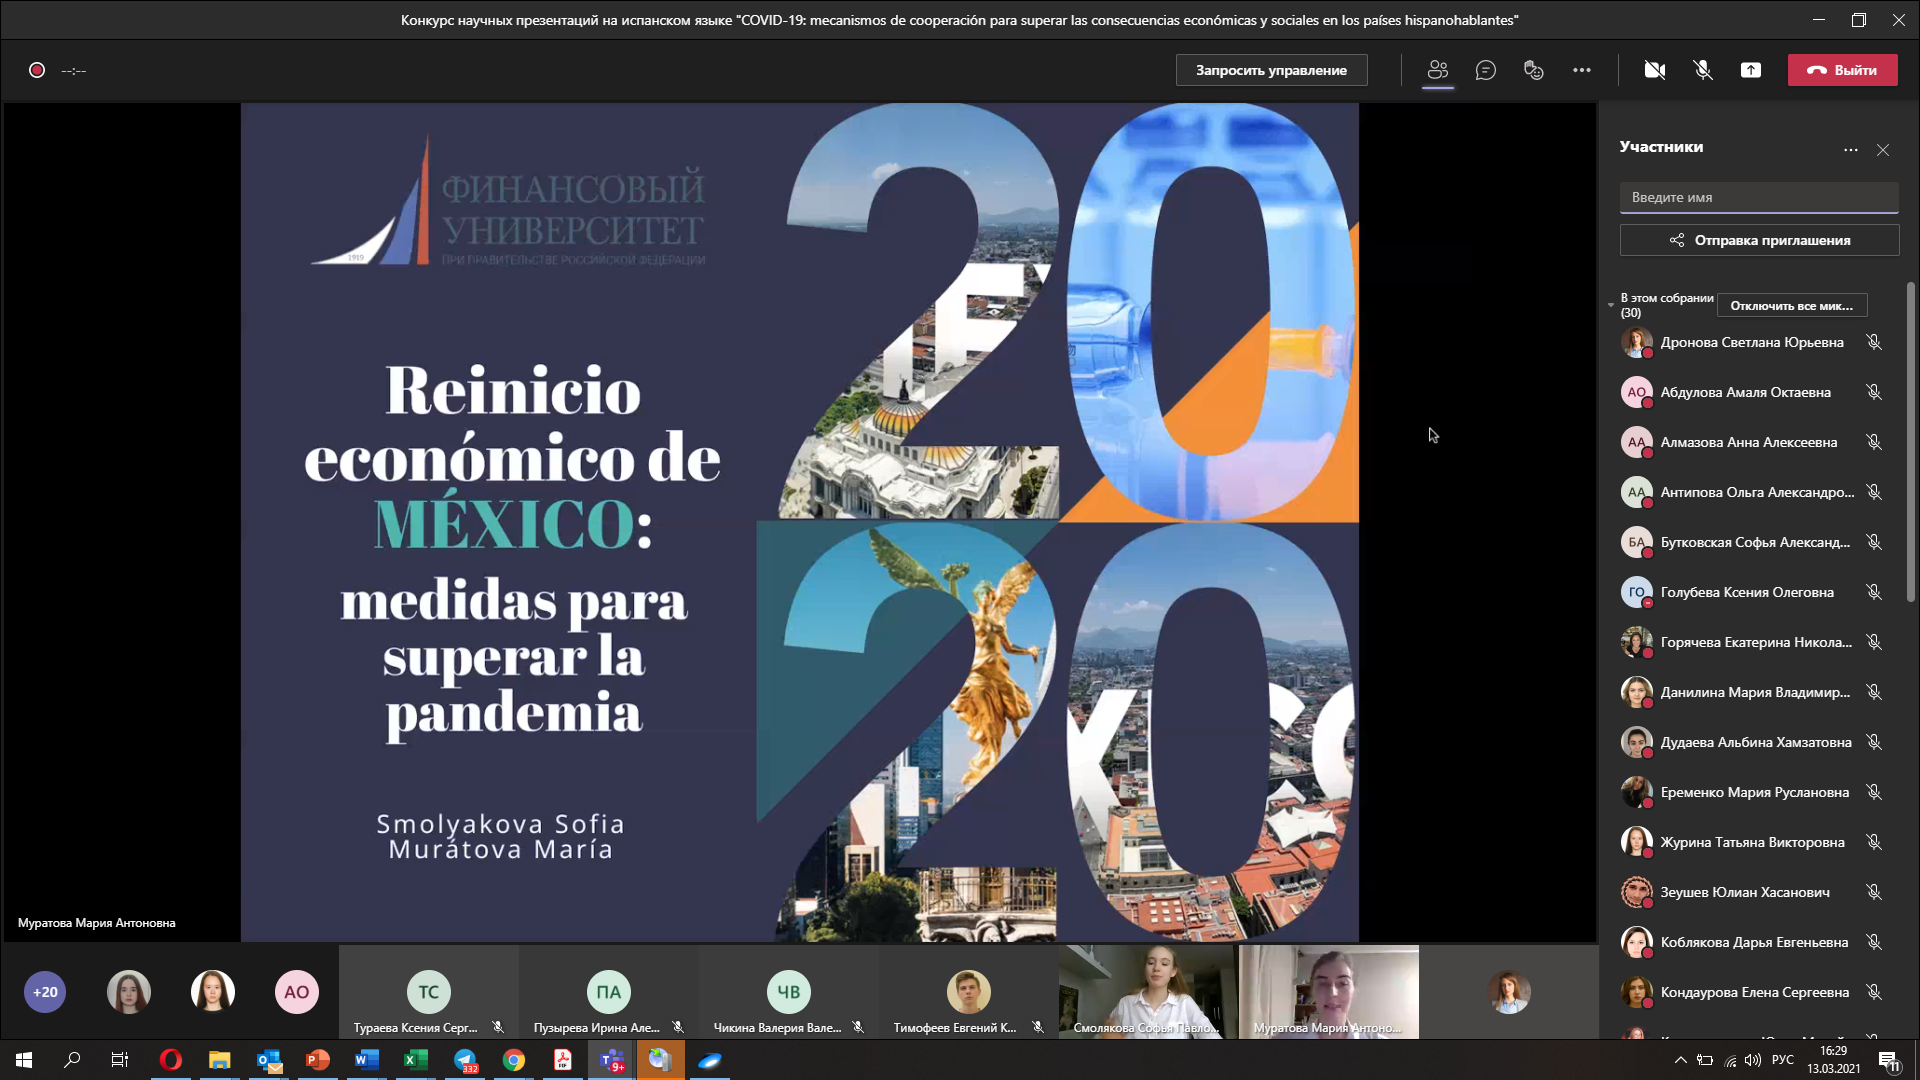
Task: Launch Opera browser from taskbar
Action: pos(171,1060)
